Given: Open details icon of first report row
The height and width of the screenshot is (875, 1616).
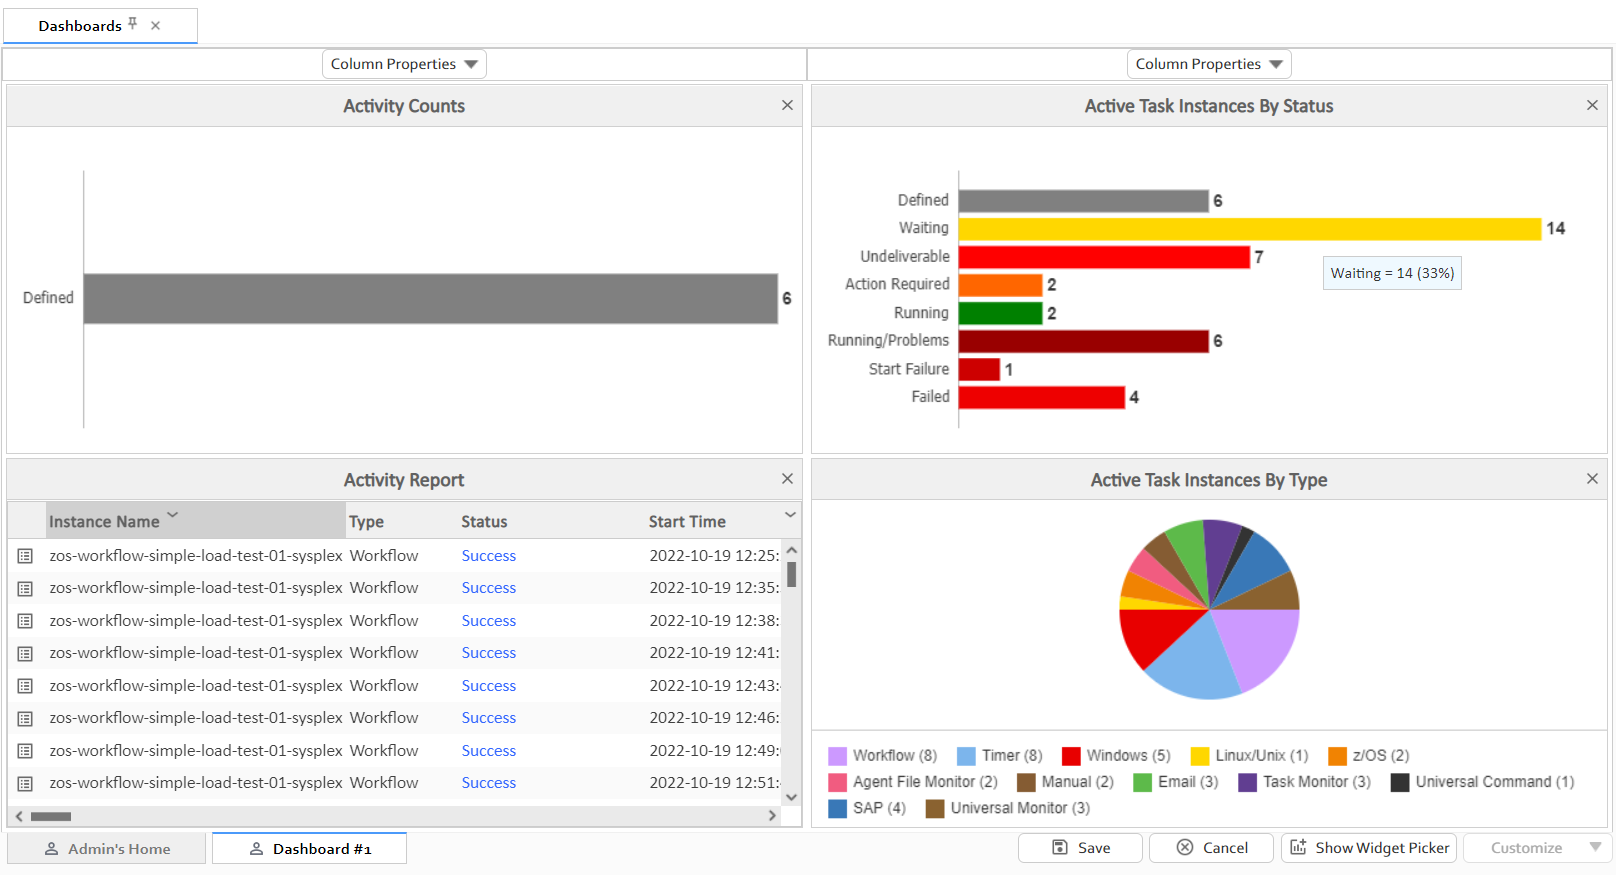Looking at the screenshot, I should coord(26,556).
